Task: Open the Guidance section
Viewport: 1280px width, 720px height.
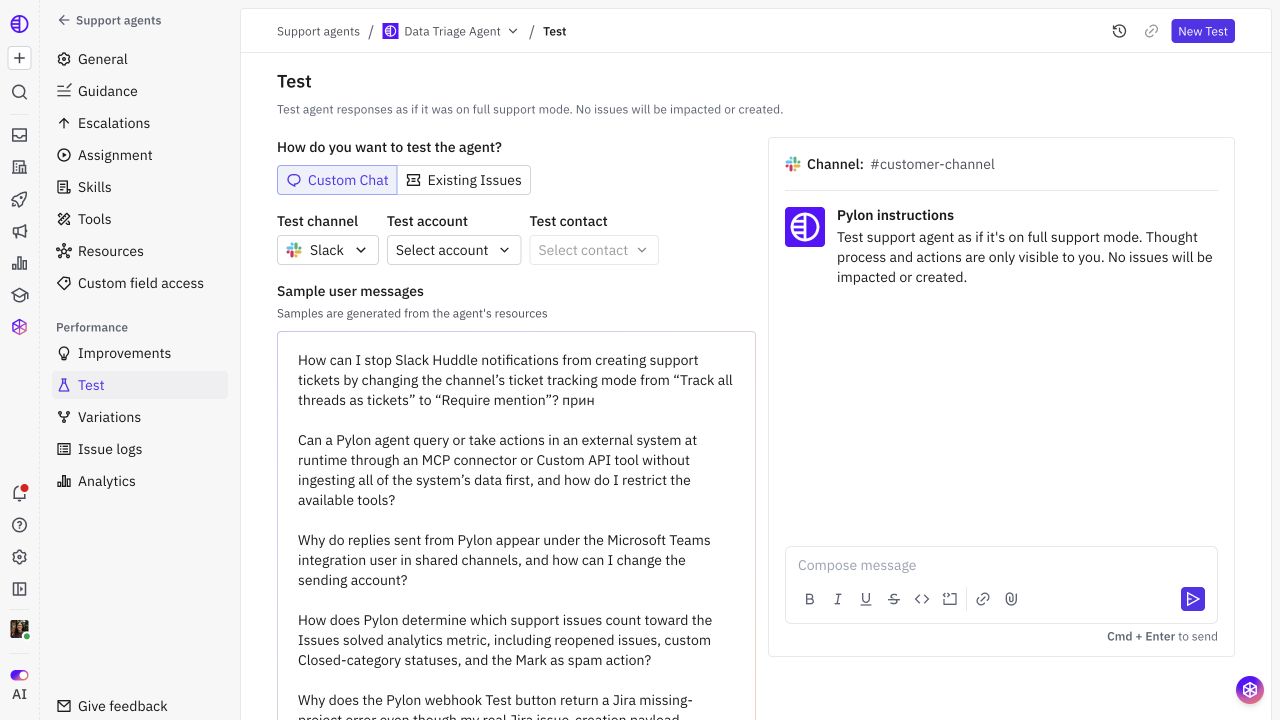Action: click(x=140, y=91)
